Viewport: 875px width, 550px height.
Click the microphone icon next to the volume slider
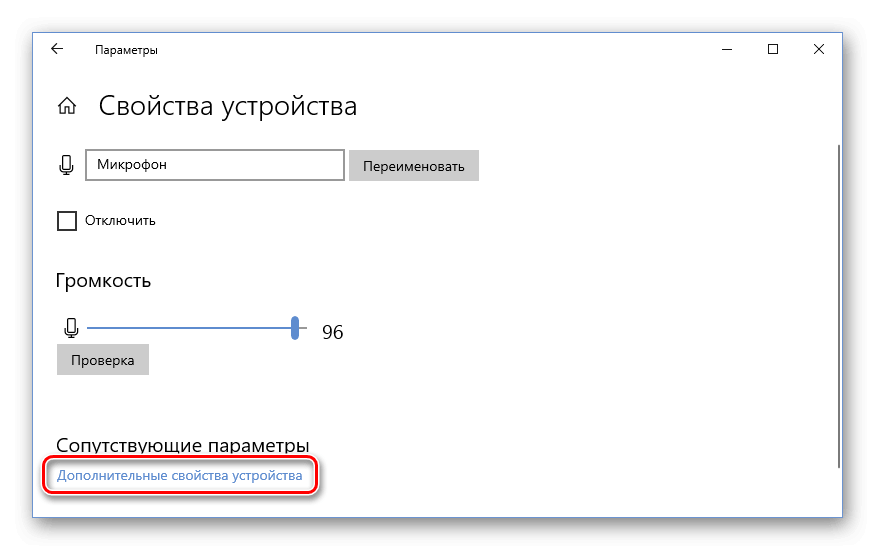tap(71, 328)
